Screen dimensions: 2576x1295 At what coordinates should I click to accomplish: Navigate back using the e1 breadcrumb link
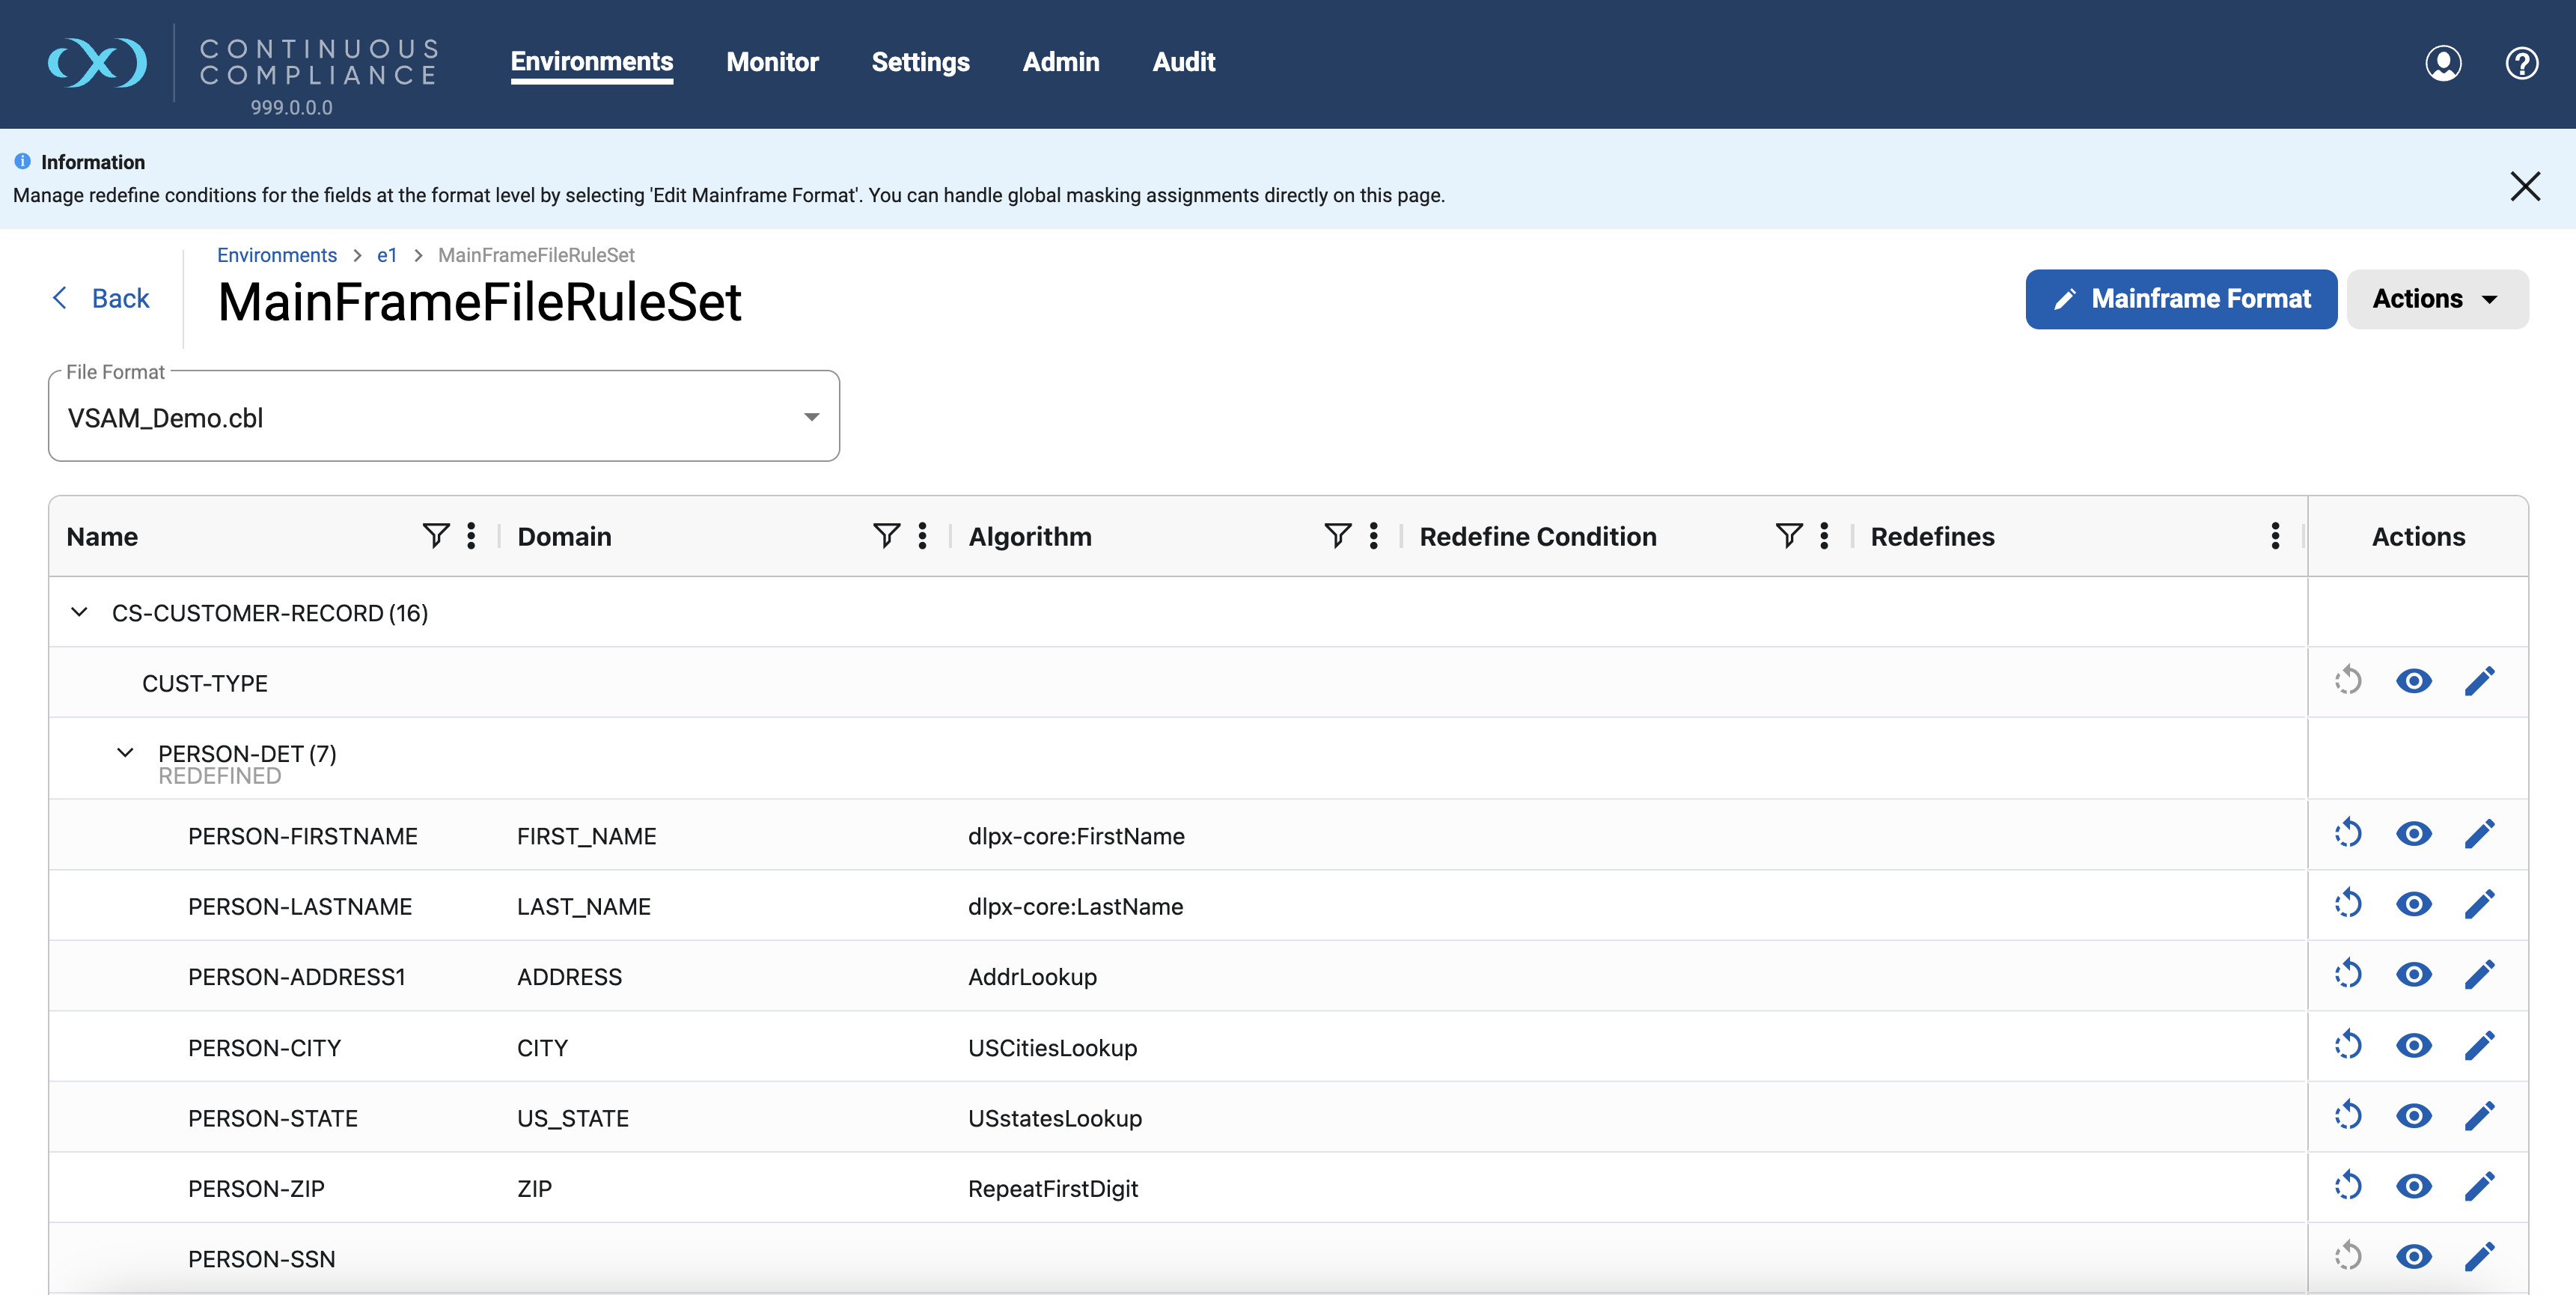pyautogui.click(x=388, y=255)
